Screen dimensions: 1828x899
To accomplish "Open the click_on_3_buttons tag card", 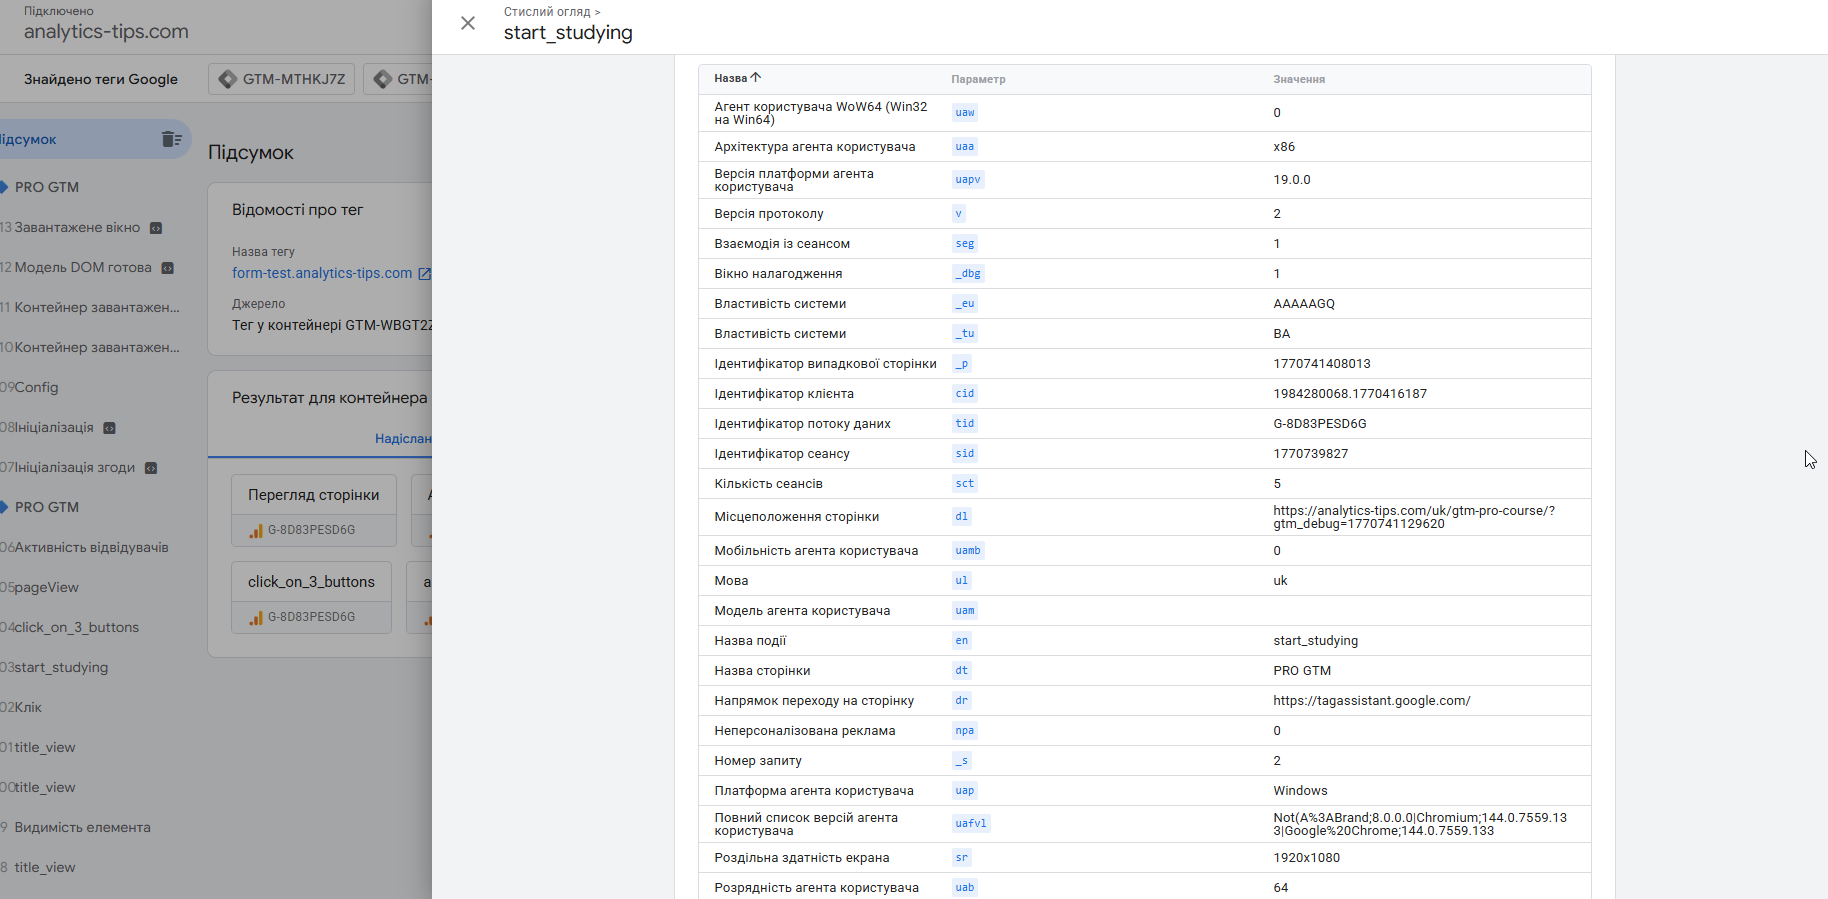I will click(311, 582).
